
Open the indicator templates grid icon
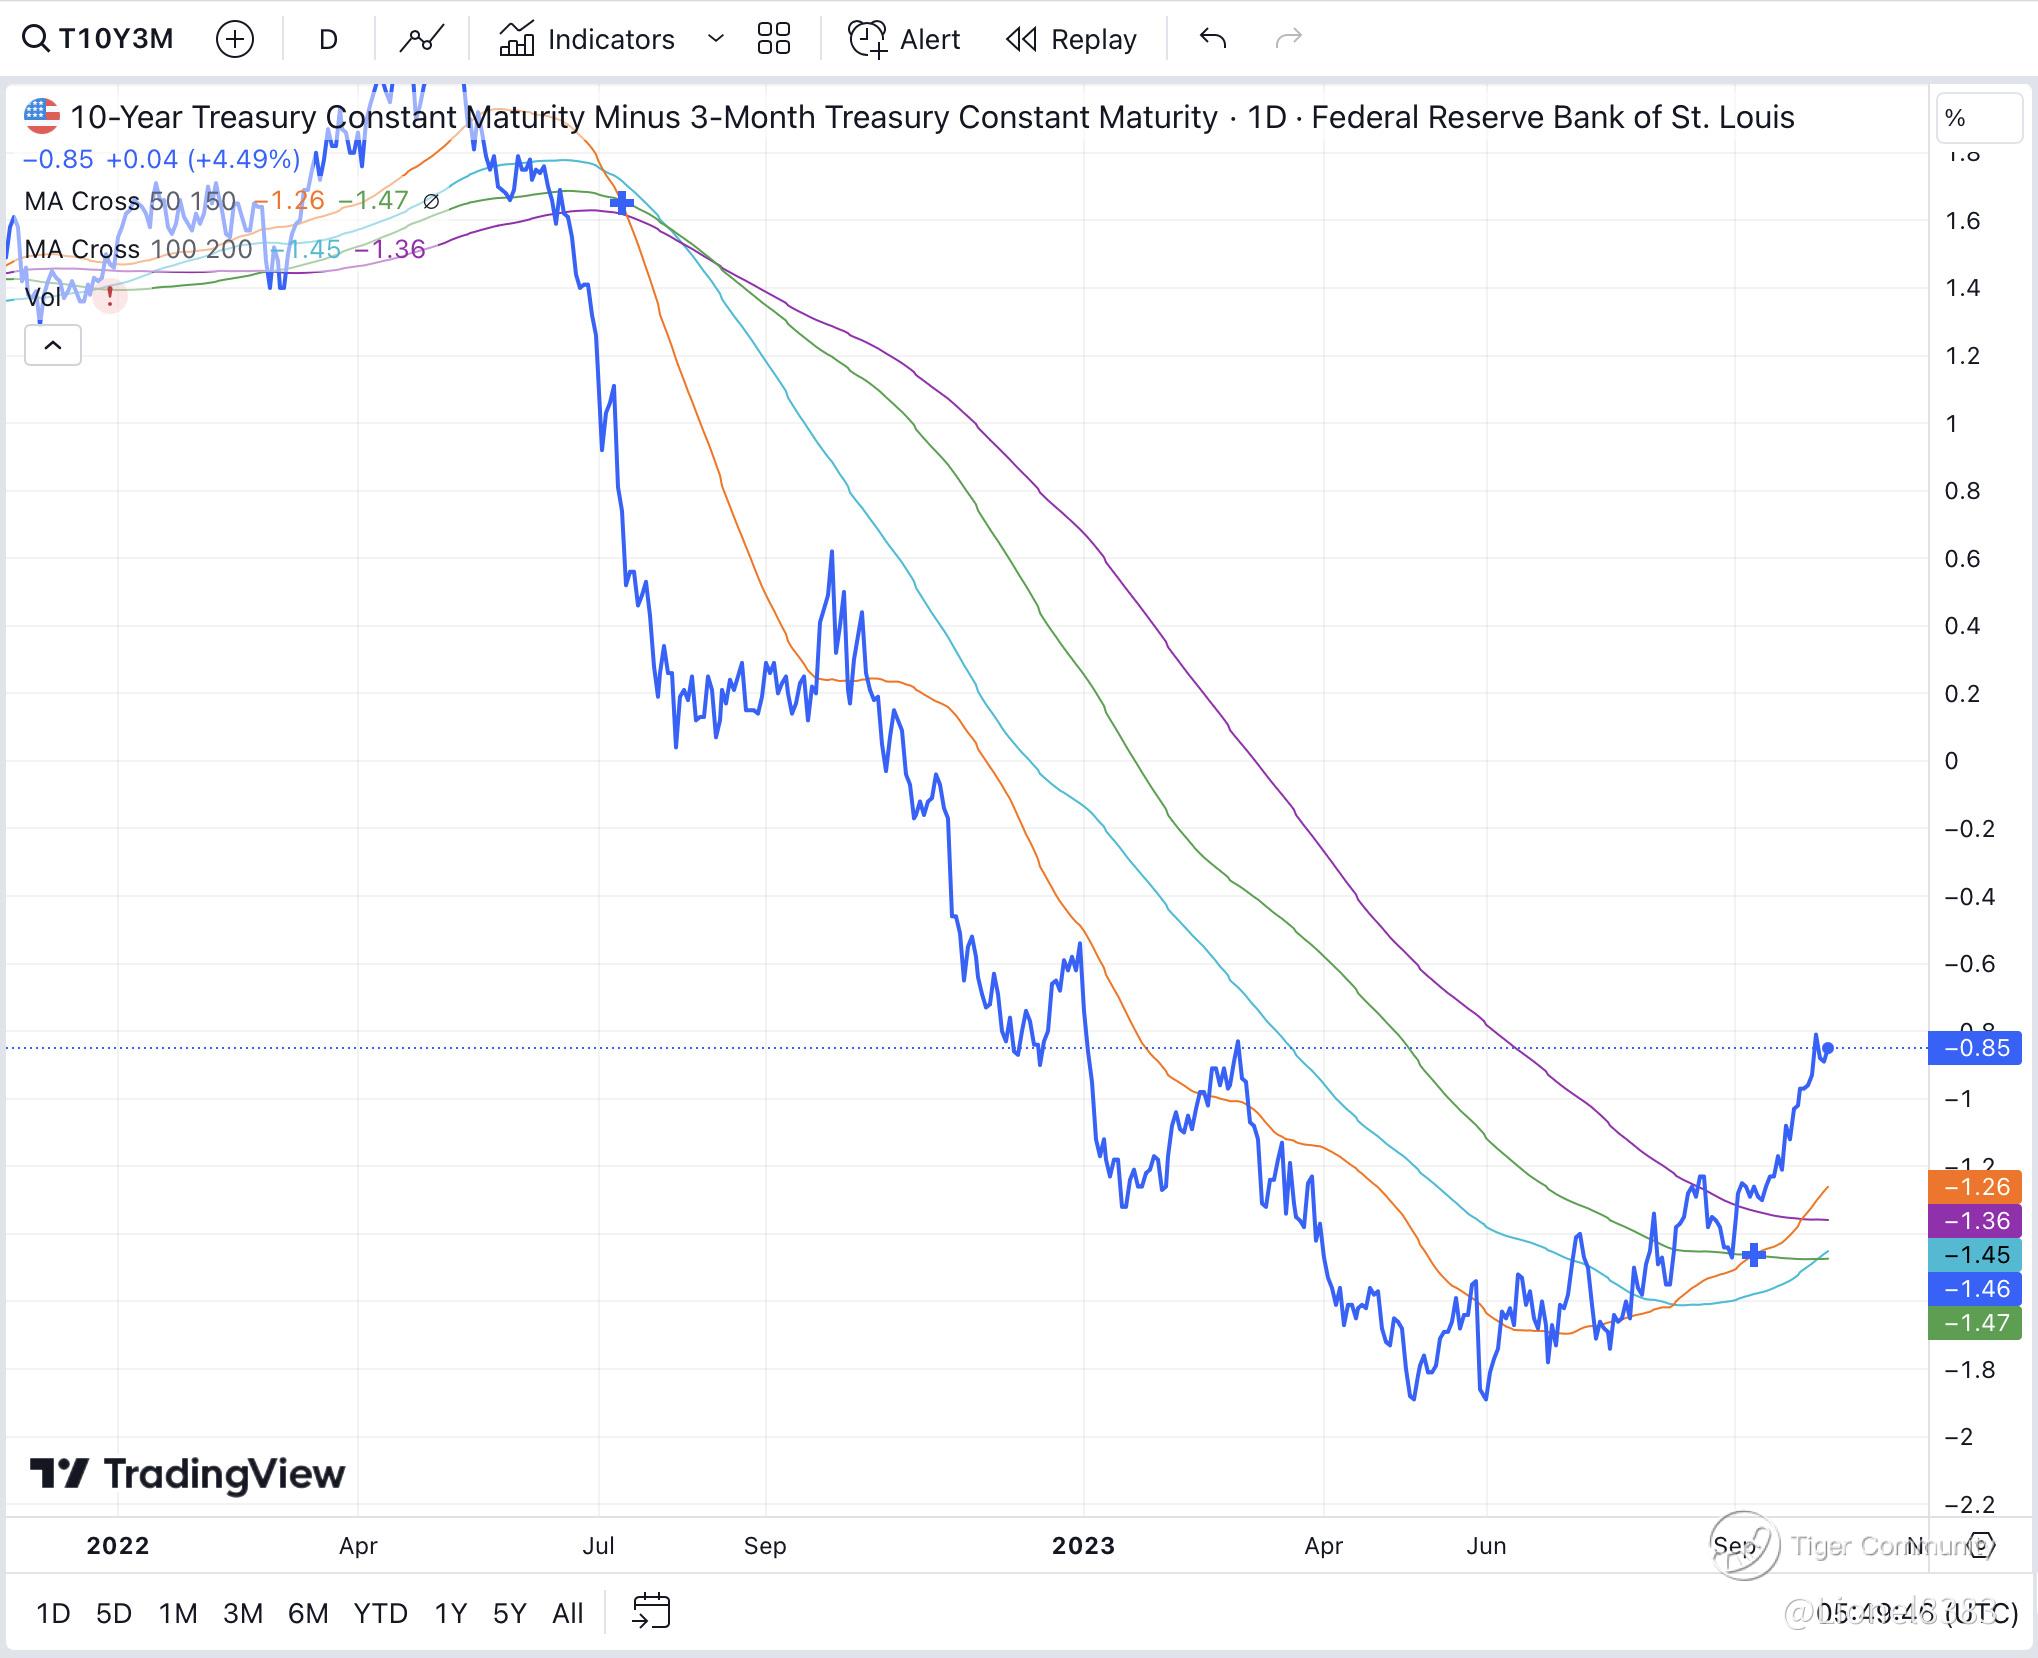click(773, 39)
